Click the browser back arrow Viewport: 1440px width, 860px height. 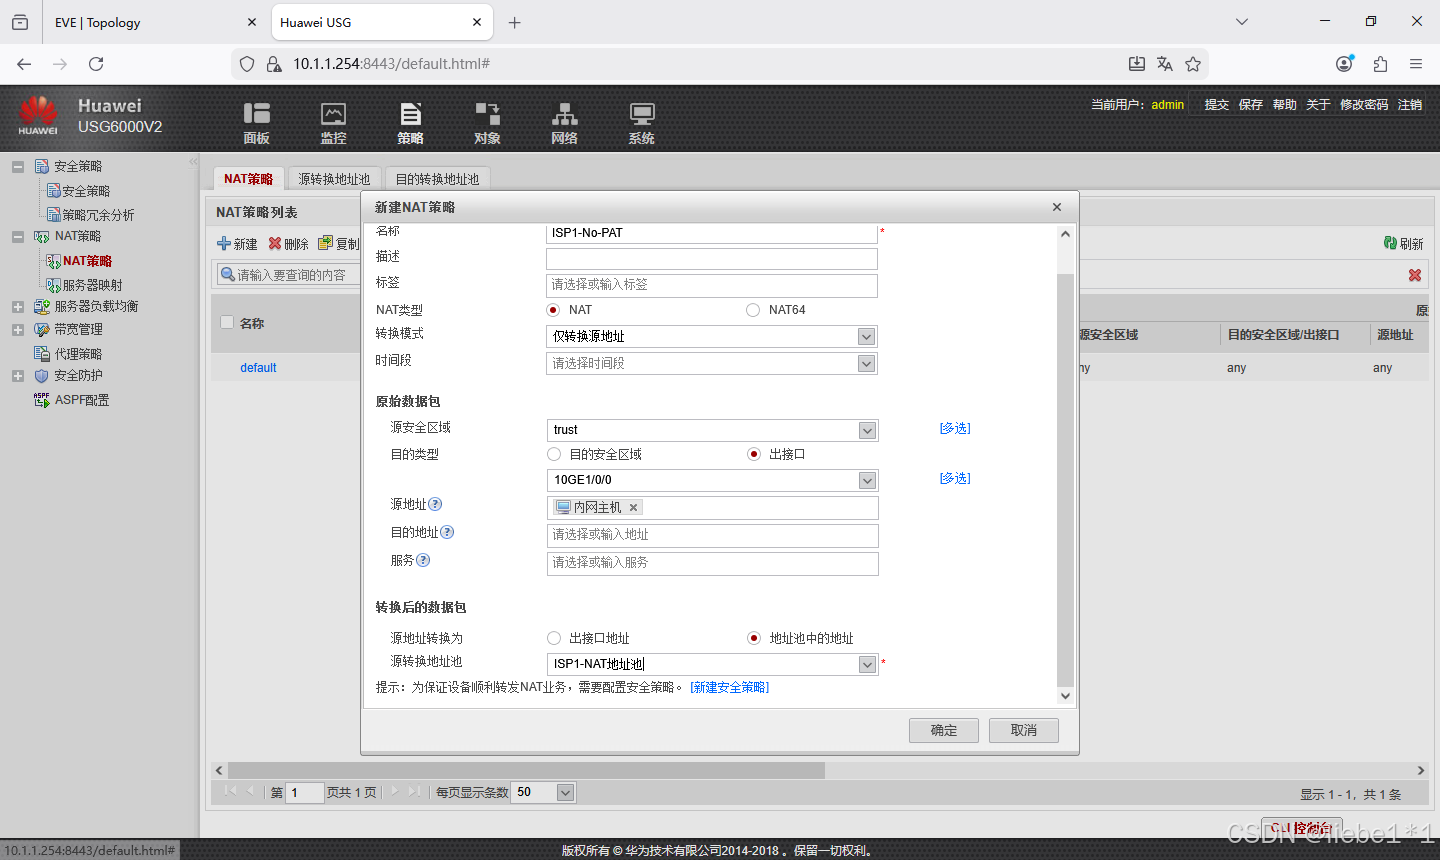click(x=24, y=64)
